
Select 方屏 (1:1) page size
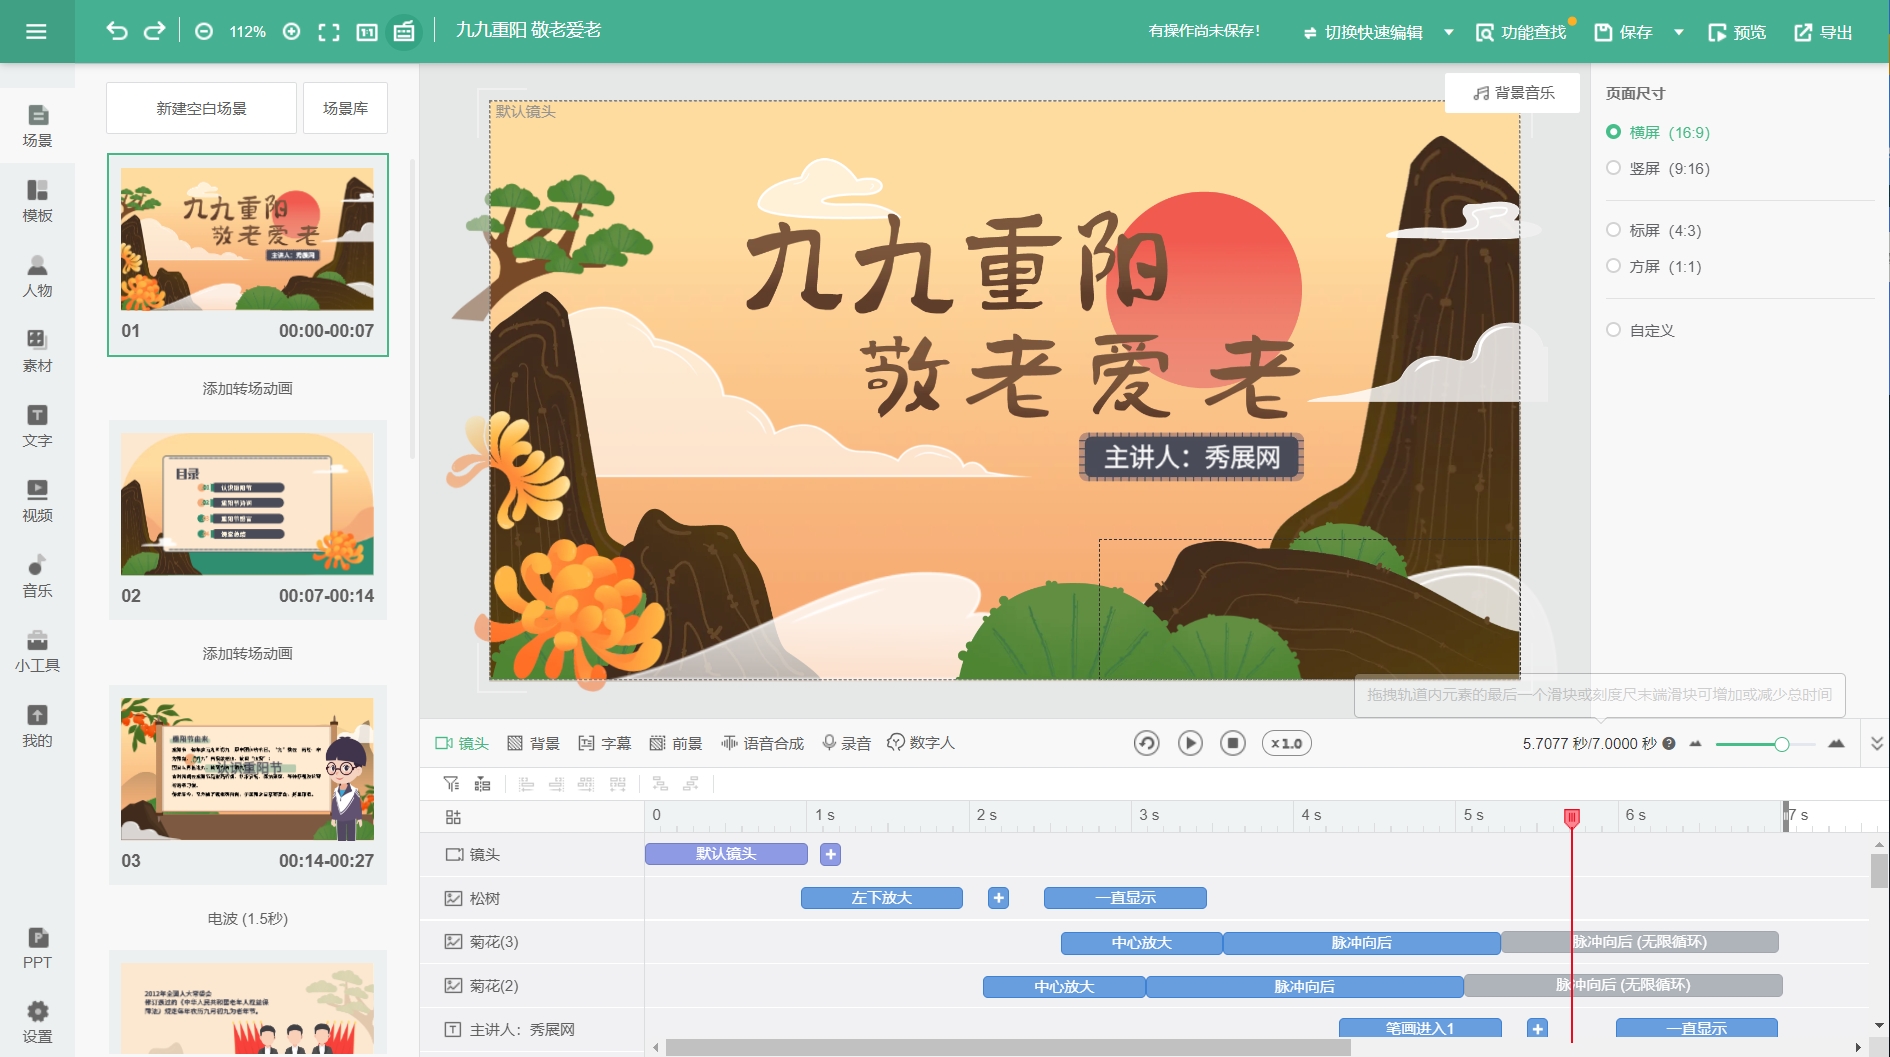pos(1654,266)
